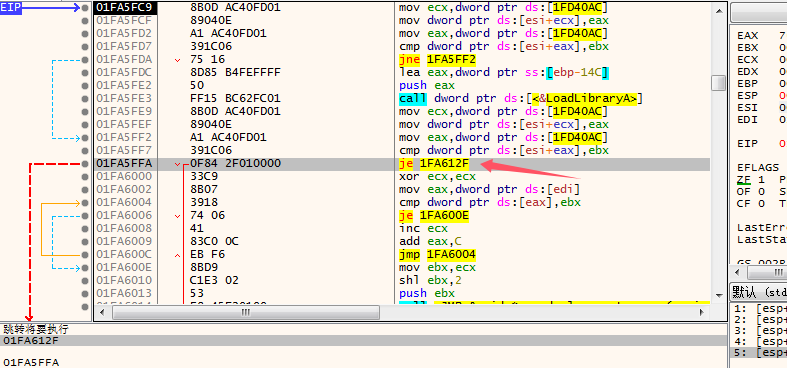Toggle breakpoint dot beside 01FA6000
The width and height of the screenshot is (787, 368).
tap(85, 176)
